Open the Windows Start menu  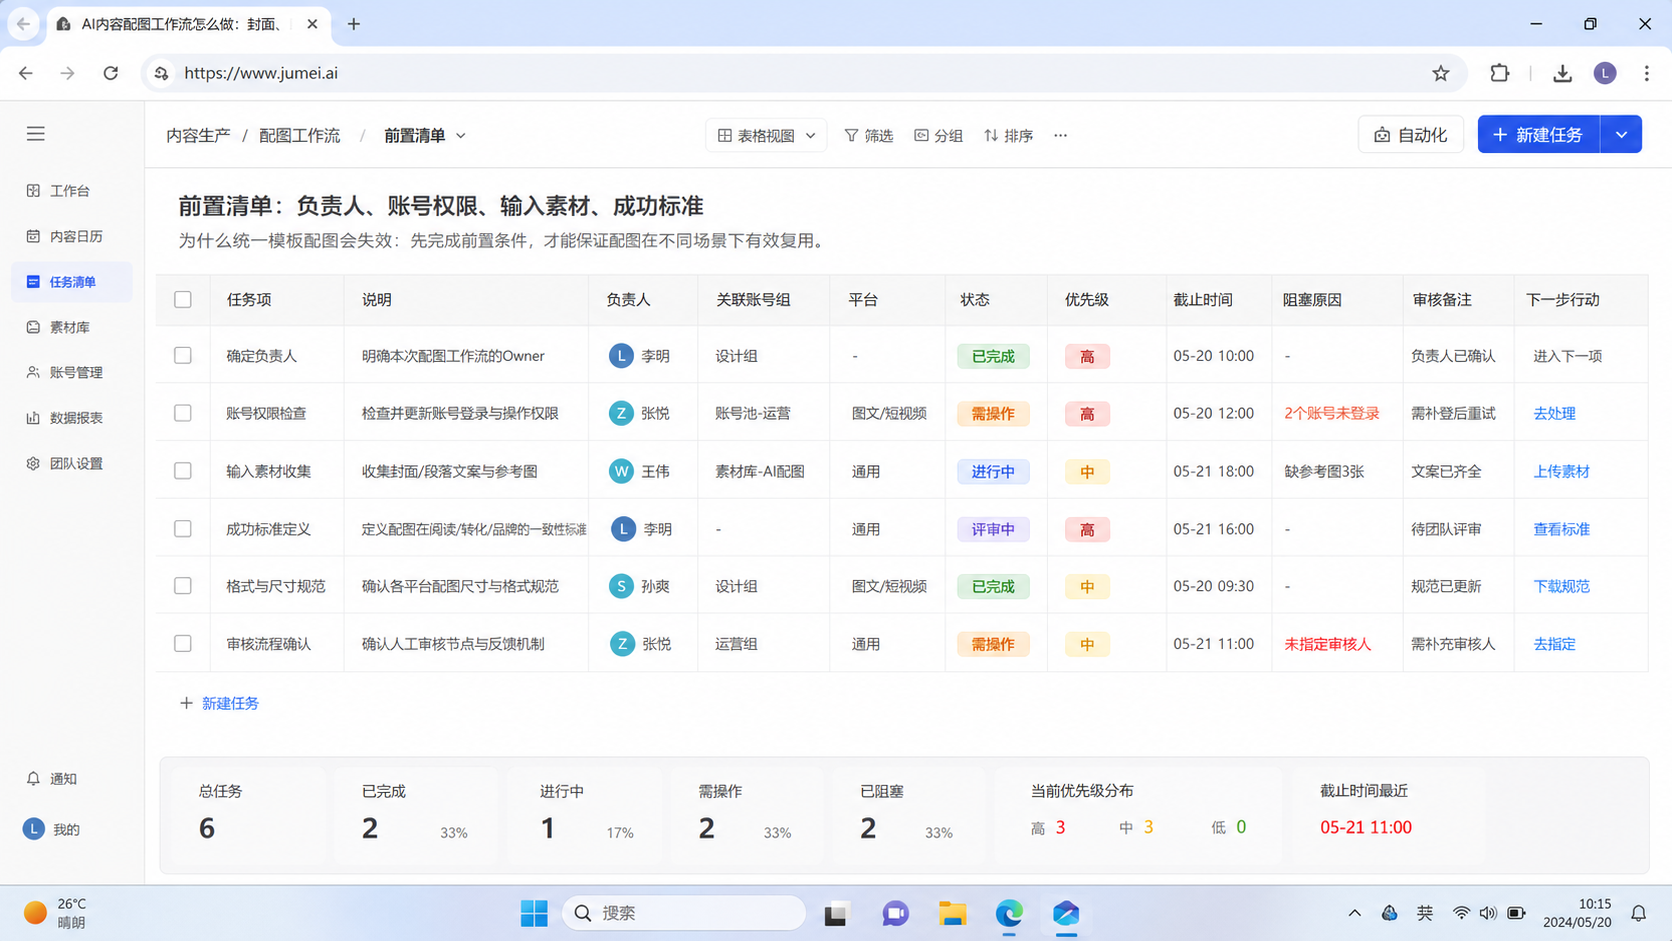click(534, 913)
